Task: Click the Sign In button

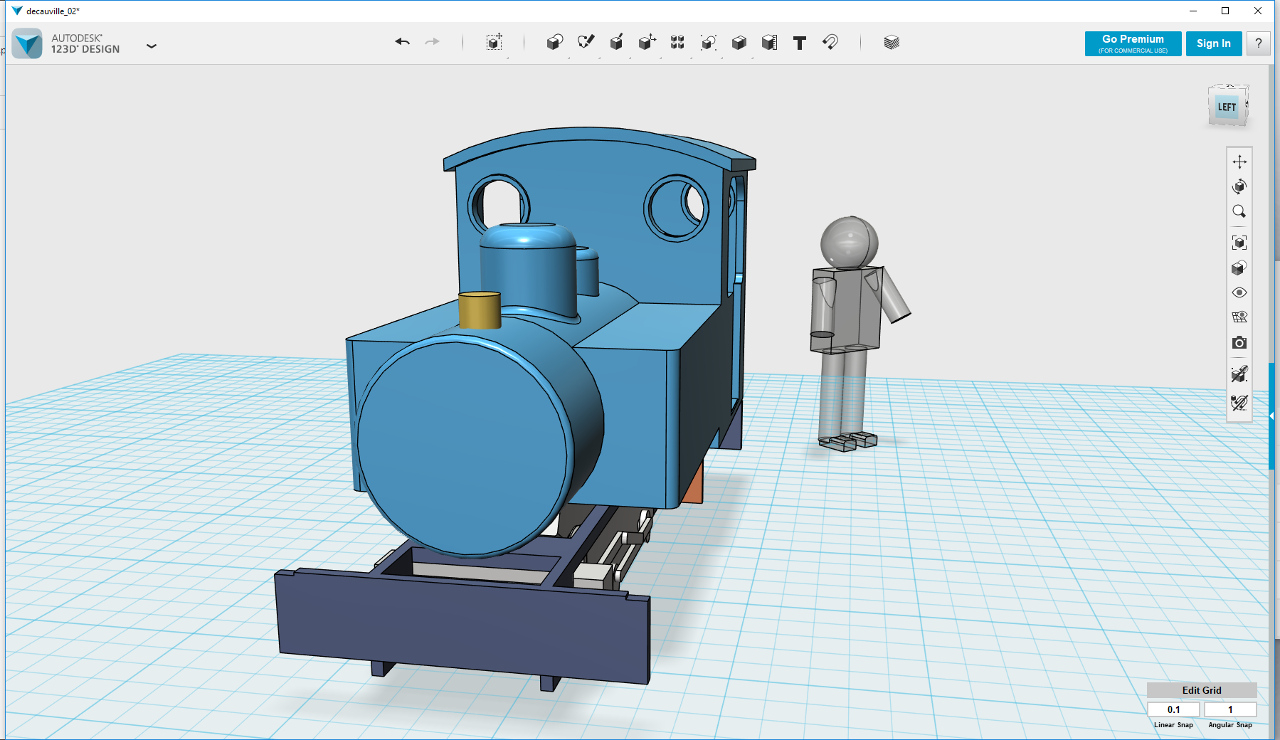Action: click(x=1214, y=43)
